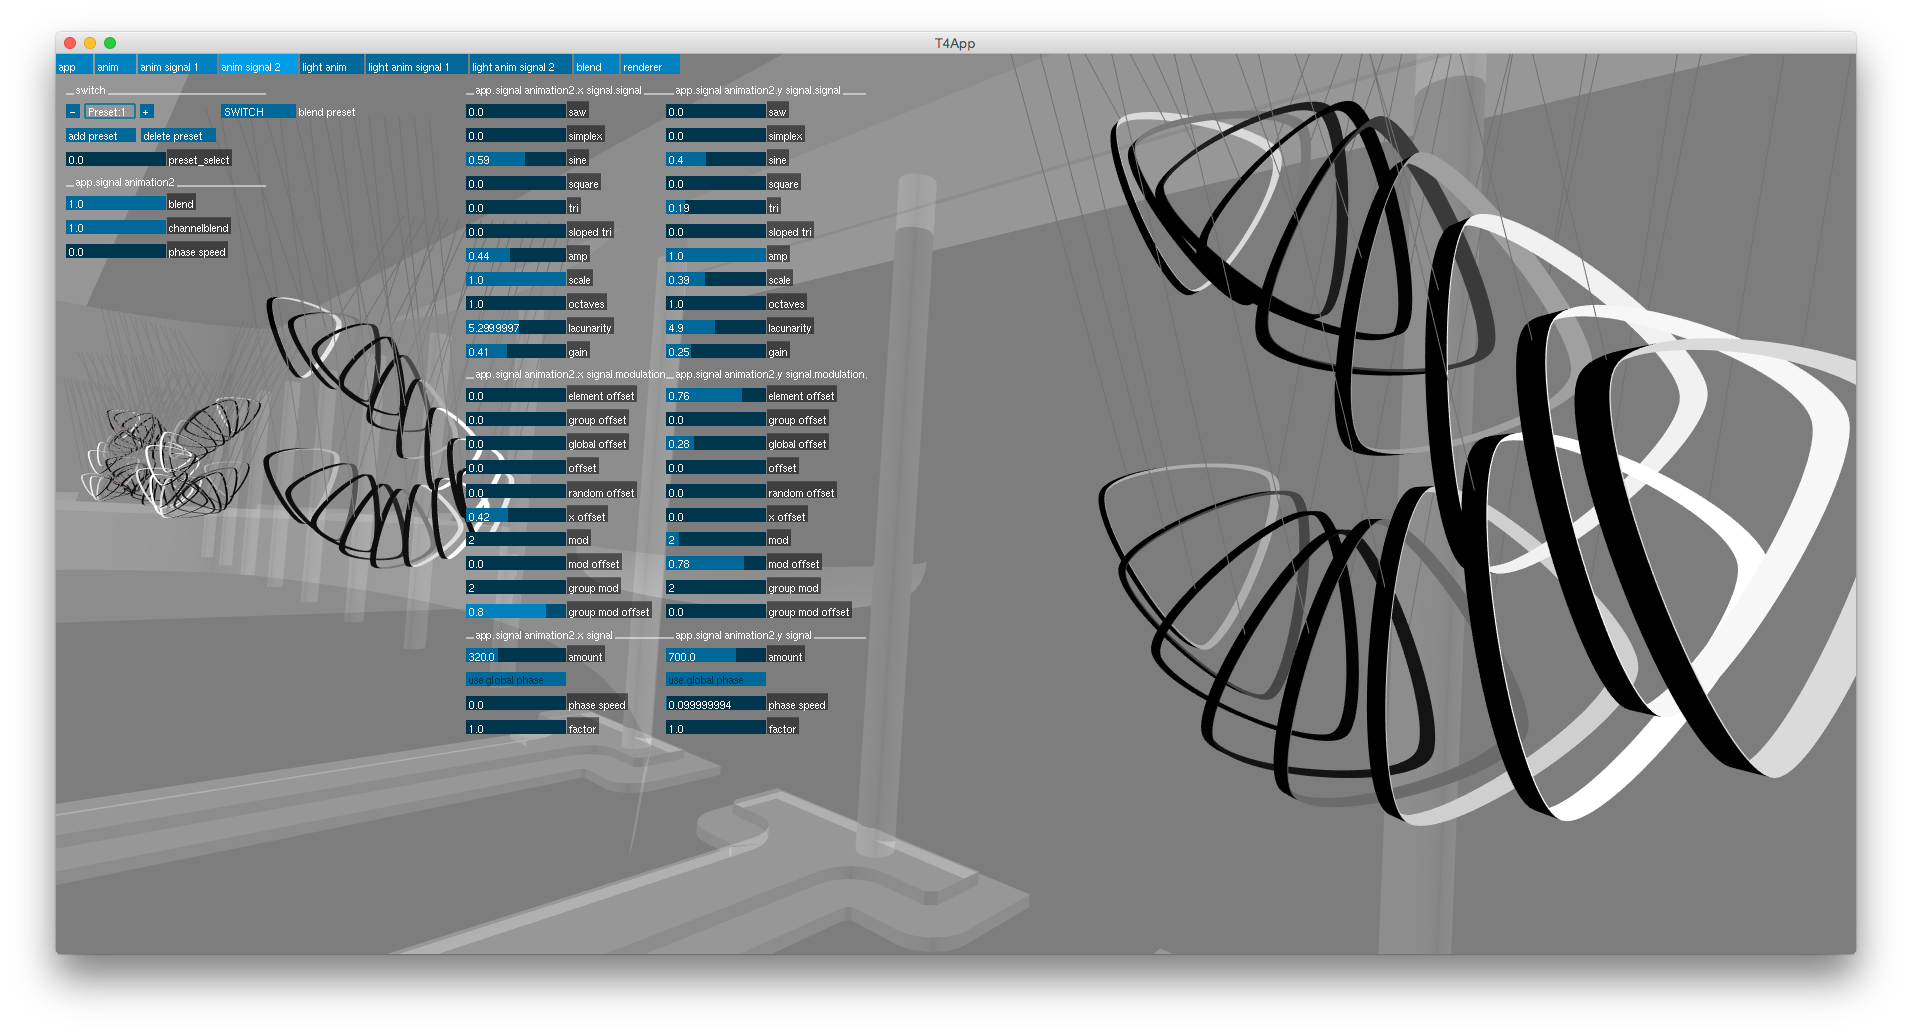Set the blend slider under app.signal animation2
The height and width of the screenshot is (1034, 1912).
point(114,203)
